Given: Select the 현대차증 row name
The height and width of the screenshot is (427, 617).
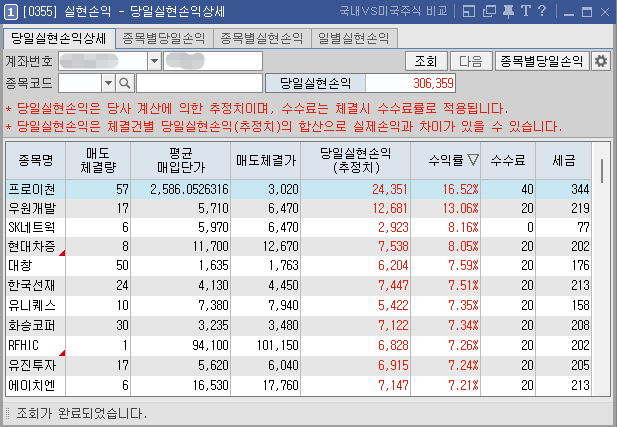Looking at the screenshot, I should (x=32, y=246).
